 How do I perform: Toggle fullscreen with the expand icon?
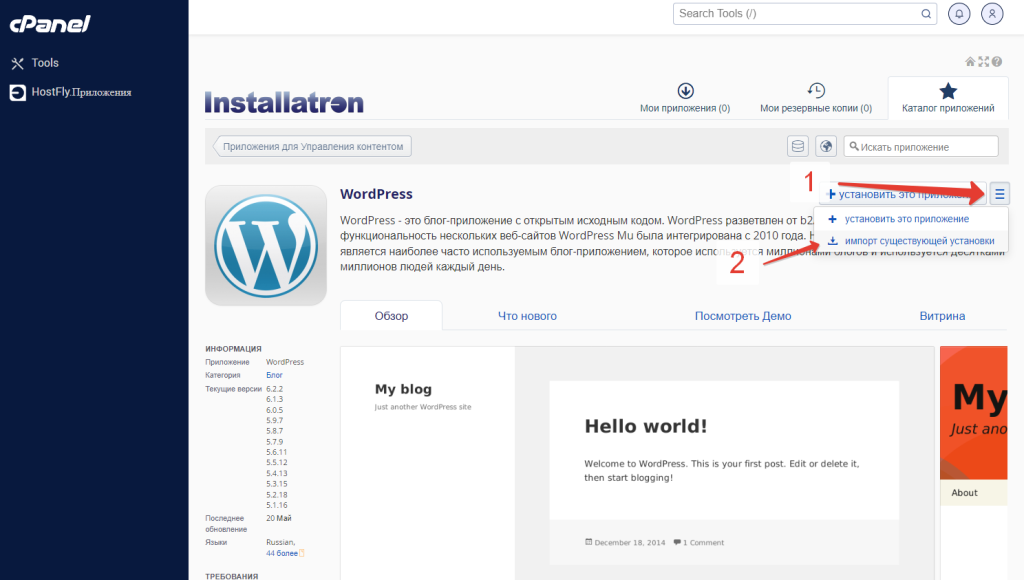pos(984,61)
